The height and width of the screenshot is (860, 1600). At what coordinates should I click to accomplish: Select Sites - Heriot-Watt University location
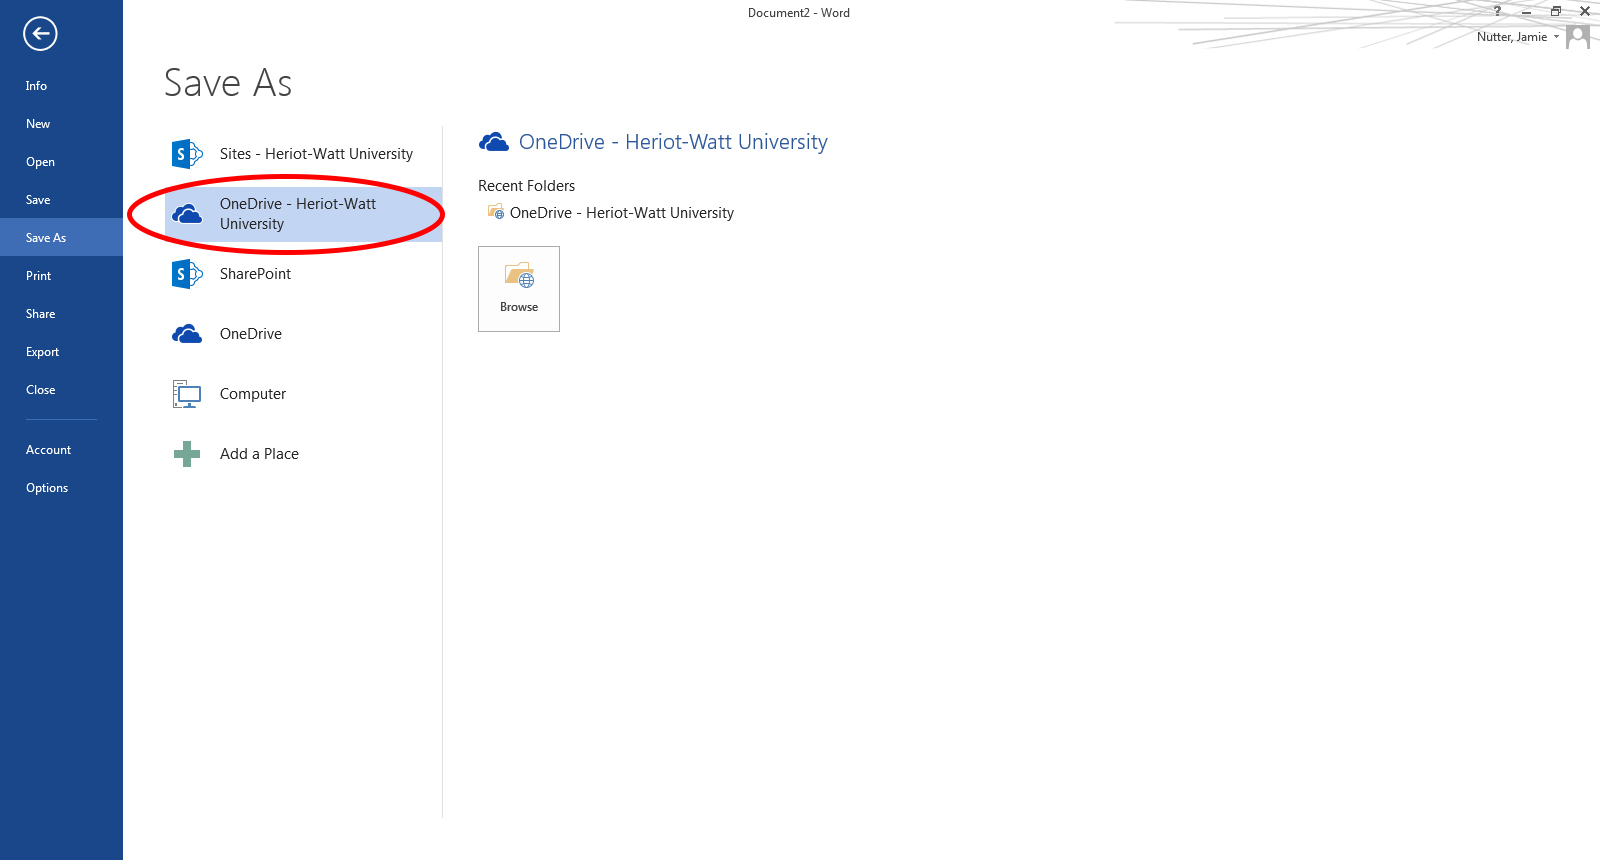[303, 154]
